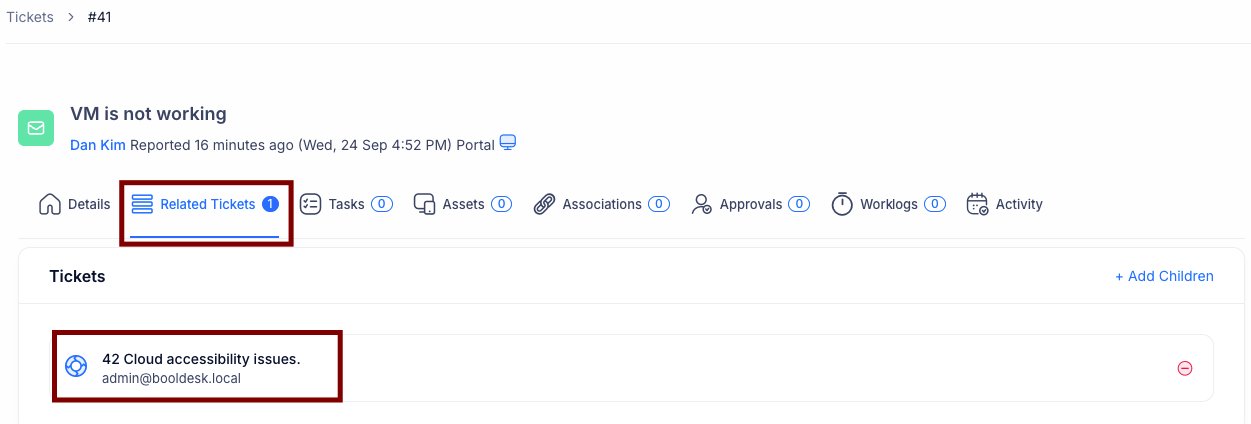Click the Worklogs stopwatch icon
This screenshot has width=1251, height=424.
tap(842, 204)
